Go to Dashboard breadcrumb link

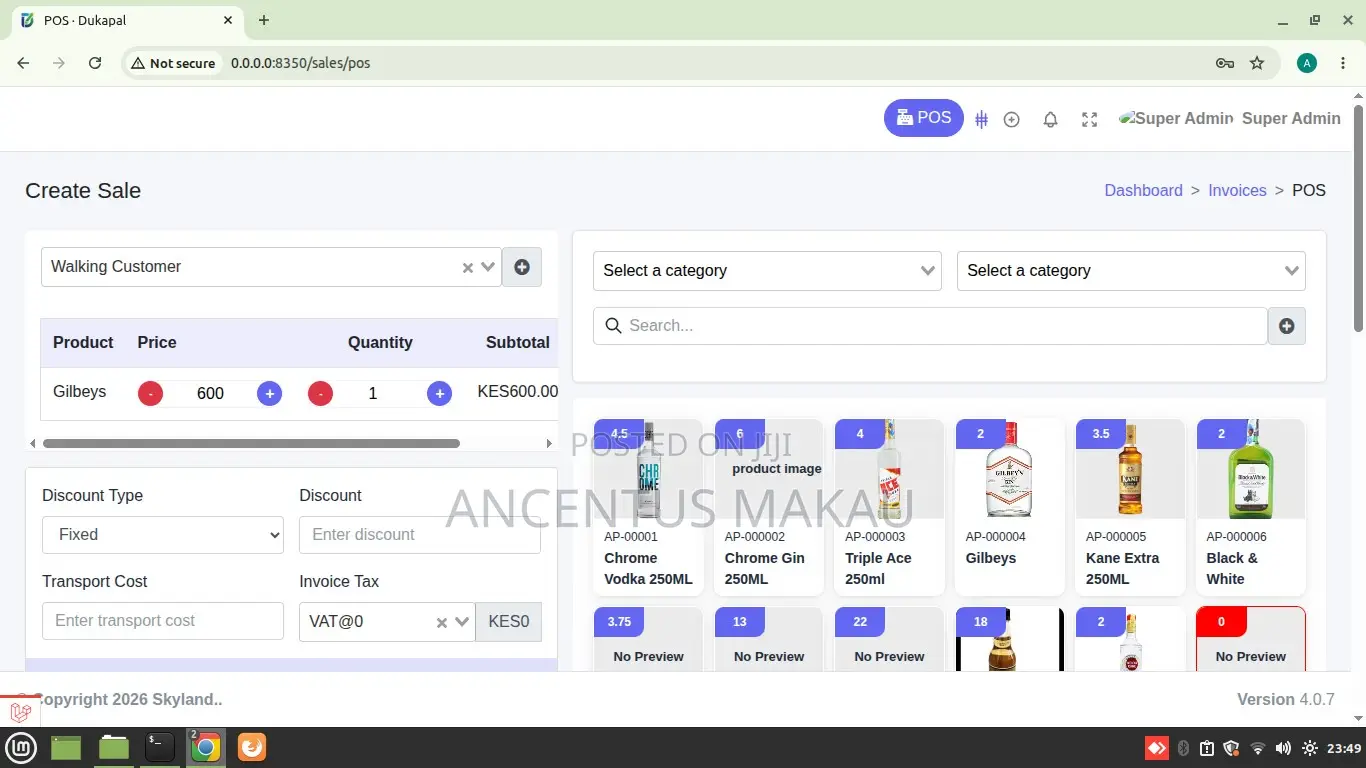pyautogui.click(x=1143, y=190)
